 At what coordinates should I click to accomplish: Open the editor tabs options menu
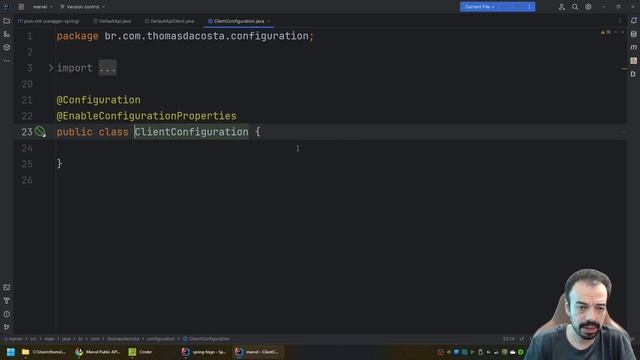coord(620,21)
